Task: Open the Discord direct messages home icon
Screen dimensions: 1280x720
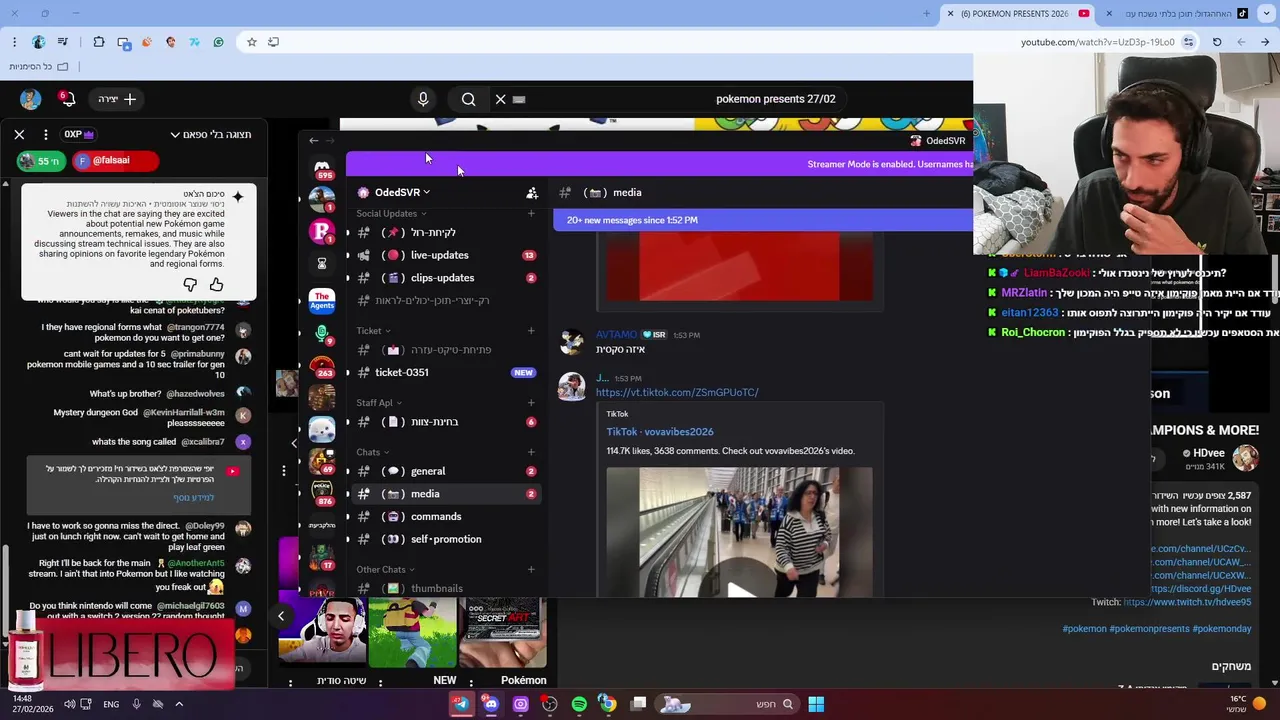Action: tap(322, 167)
